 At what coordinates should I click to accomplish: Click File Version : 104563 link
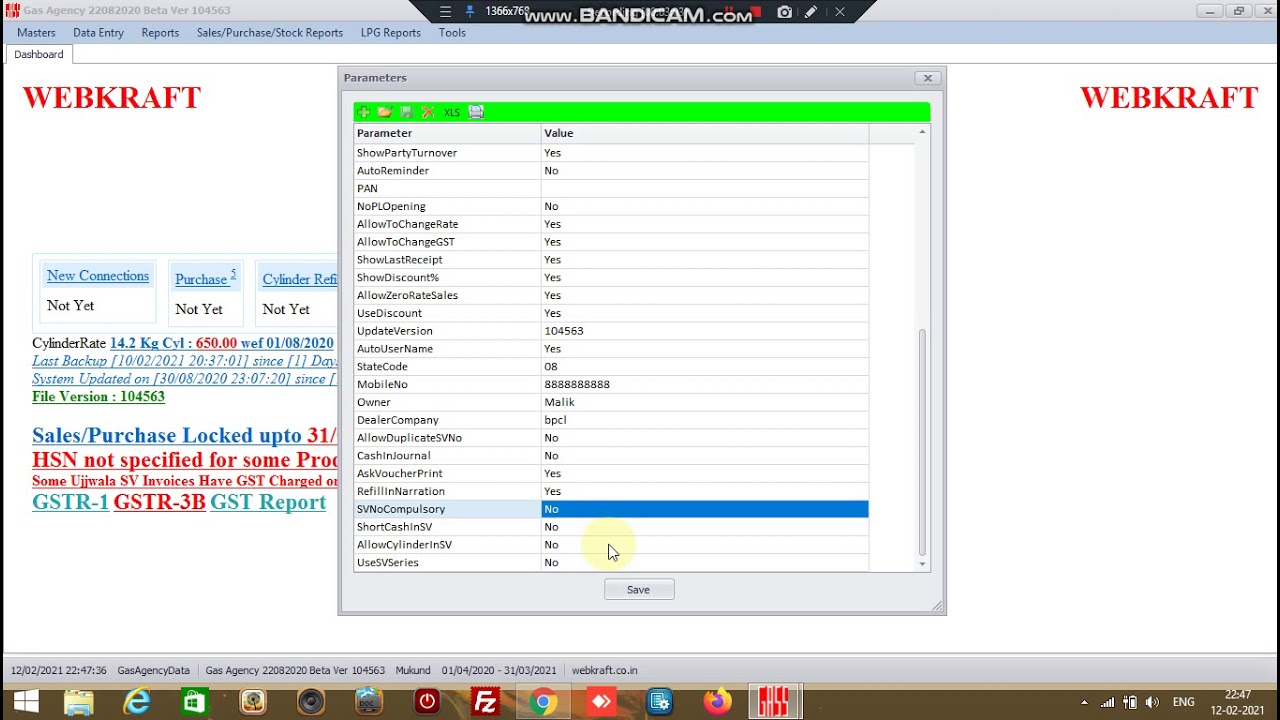point(98,397)
